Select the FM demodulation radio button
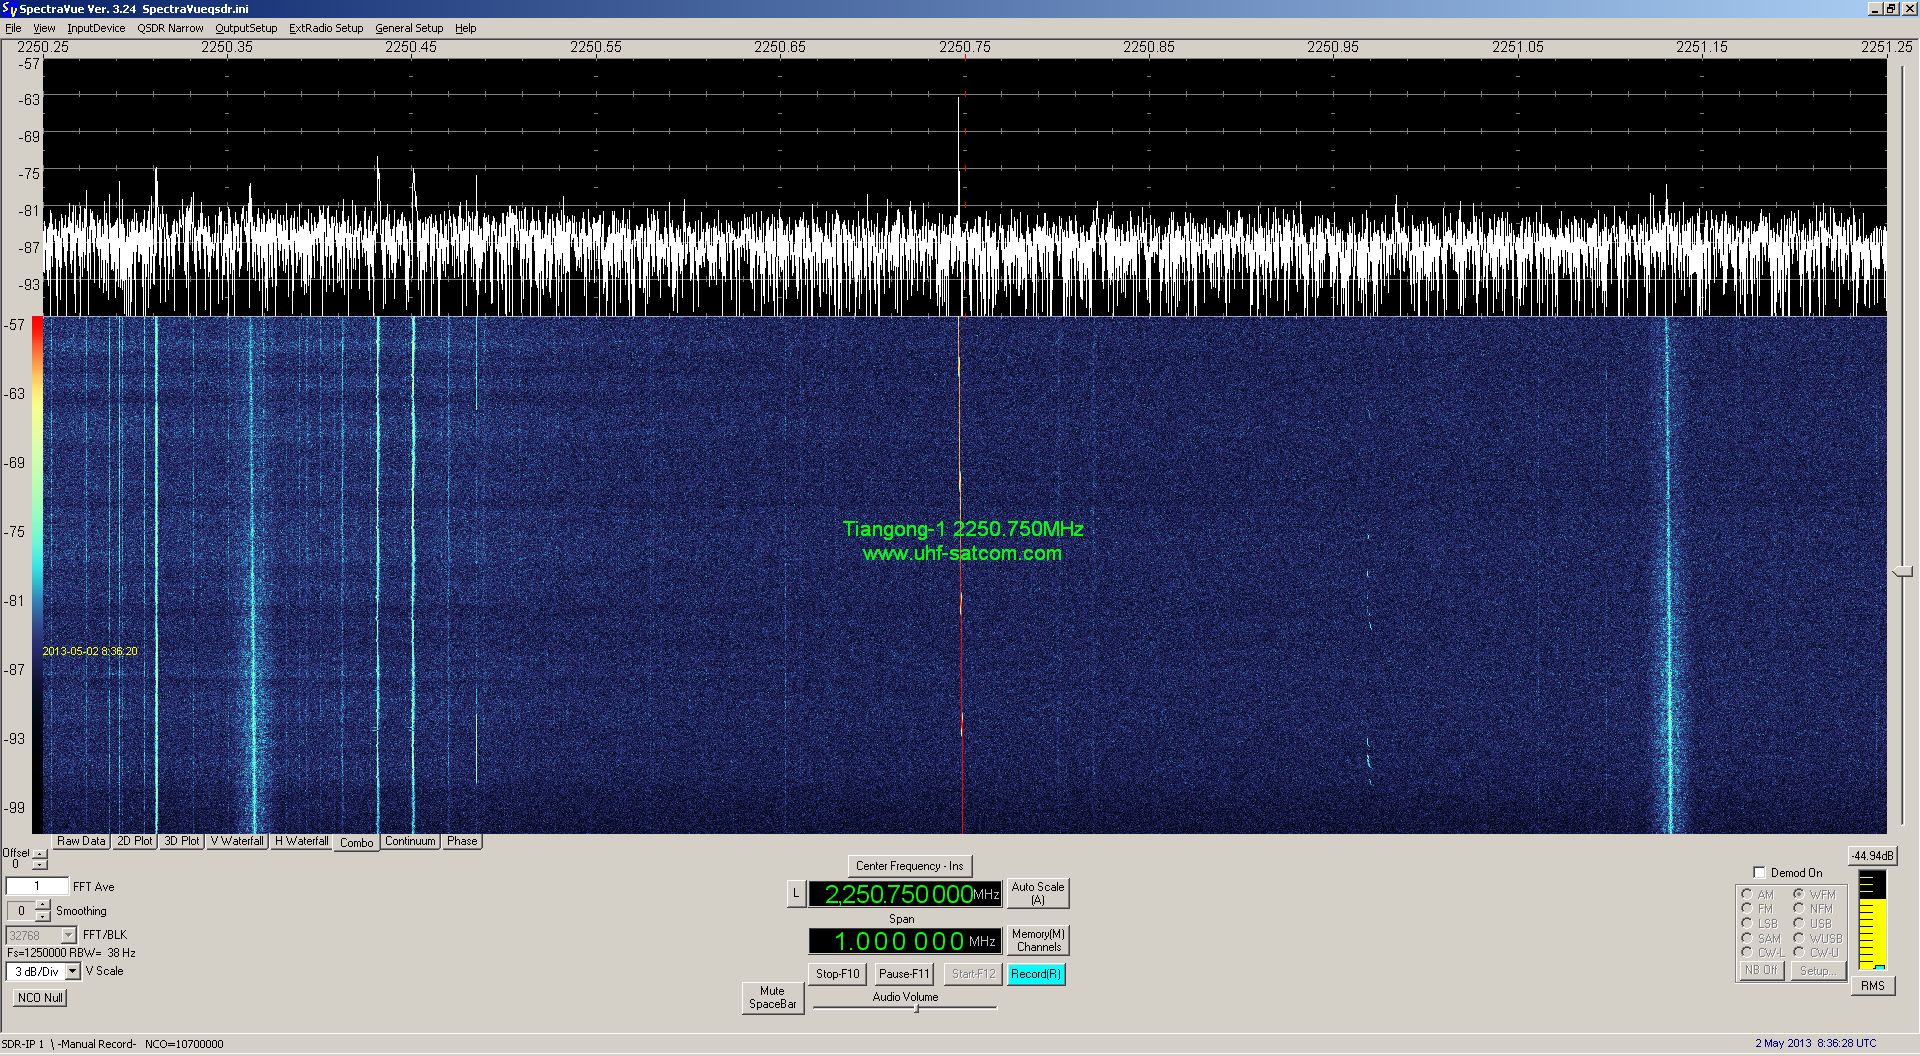 coord(1746,909)
